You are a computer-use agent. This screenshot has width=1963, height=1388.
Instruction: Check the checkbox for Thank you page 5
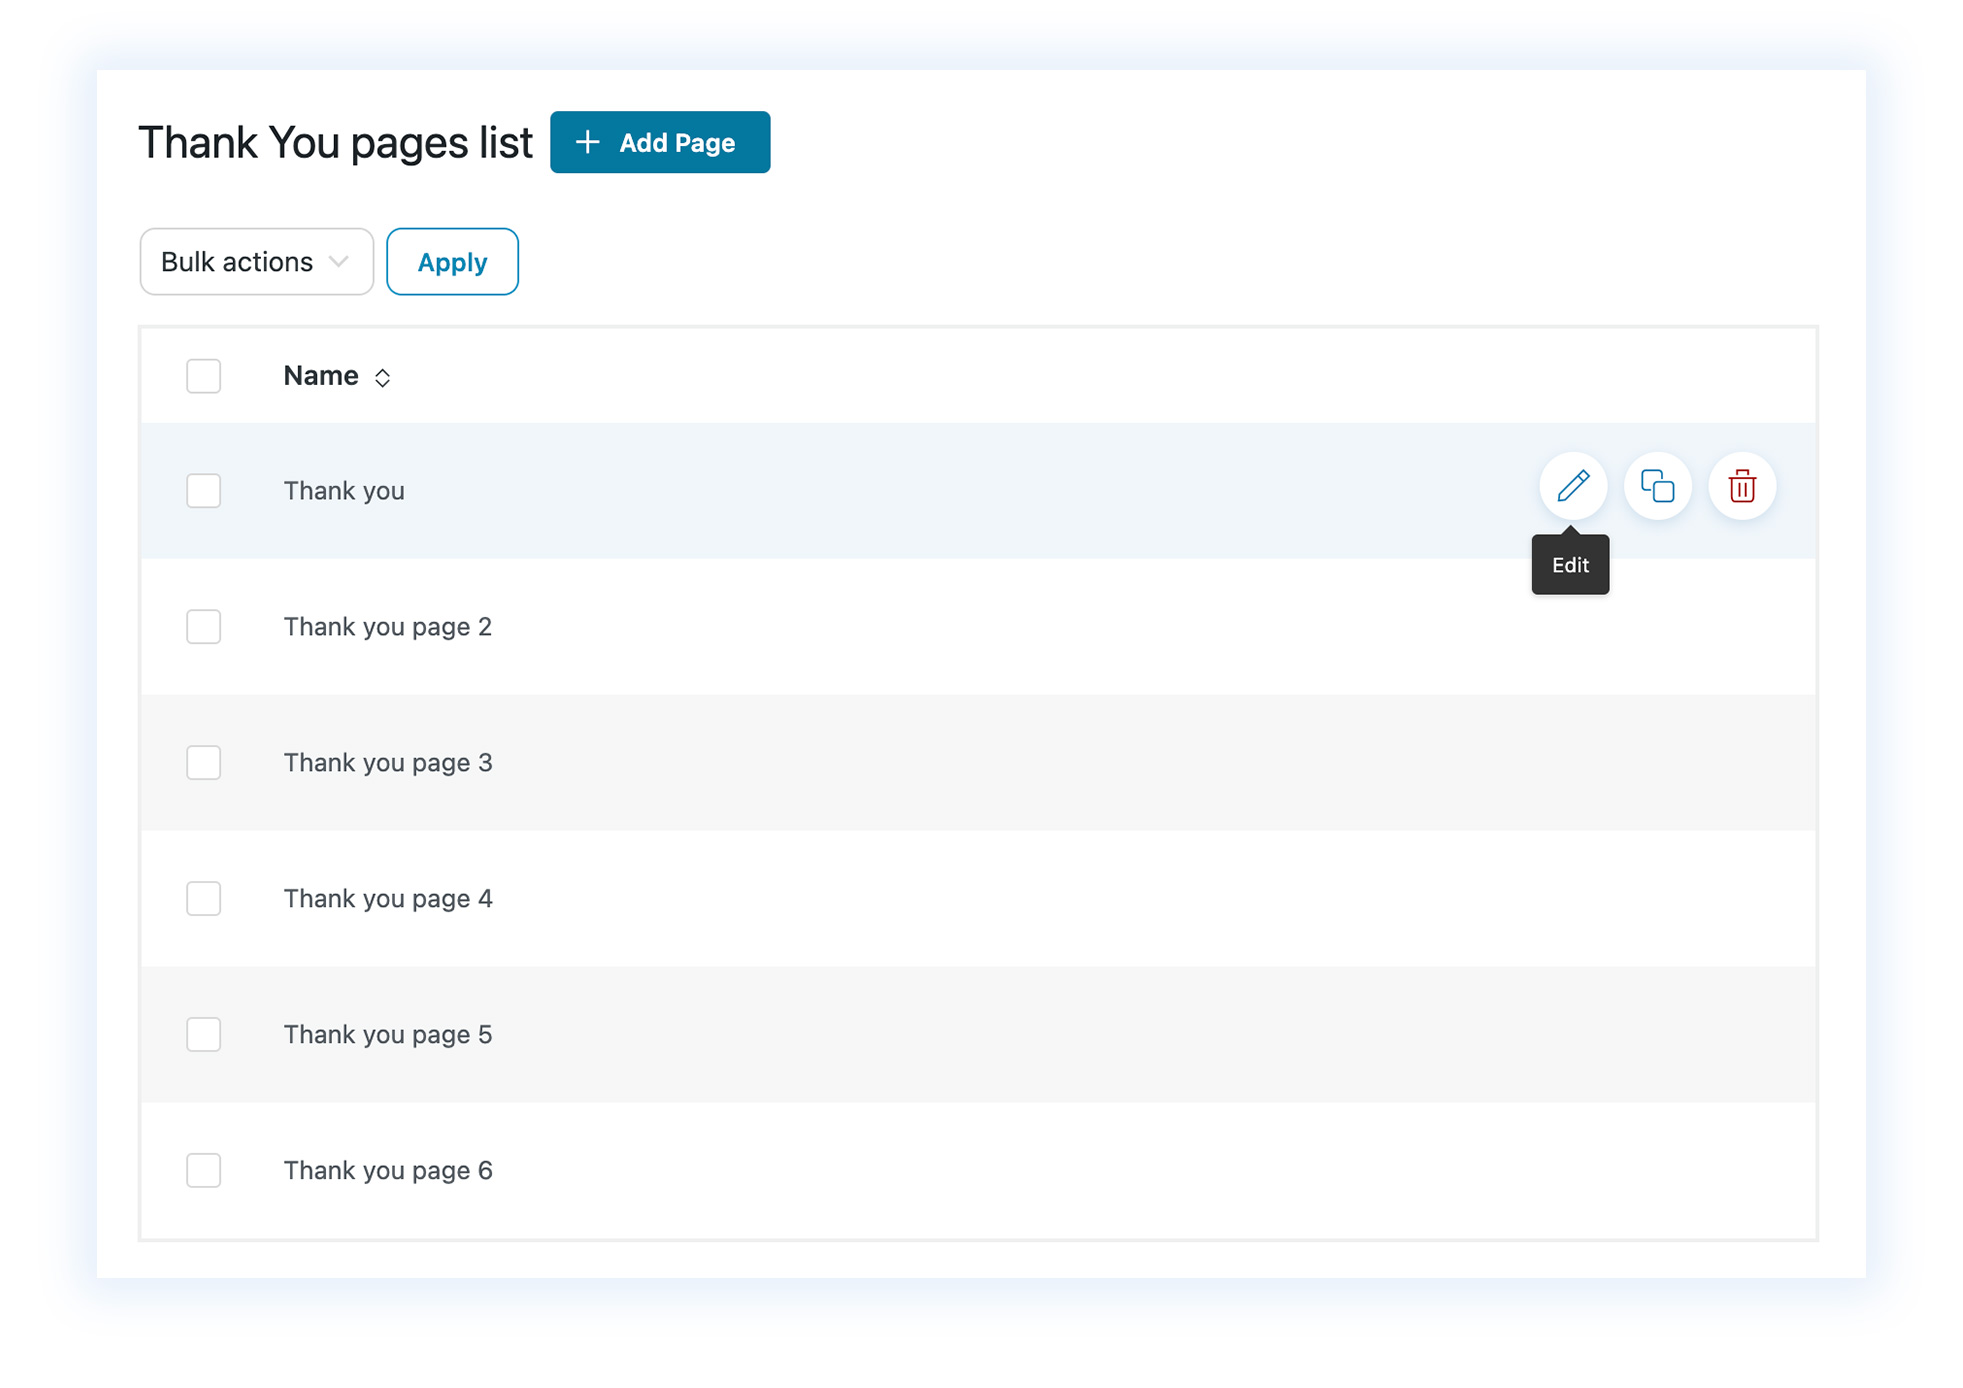[203, 1035]
